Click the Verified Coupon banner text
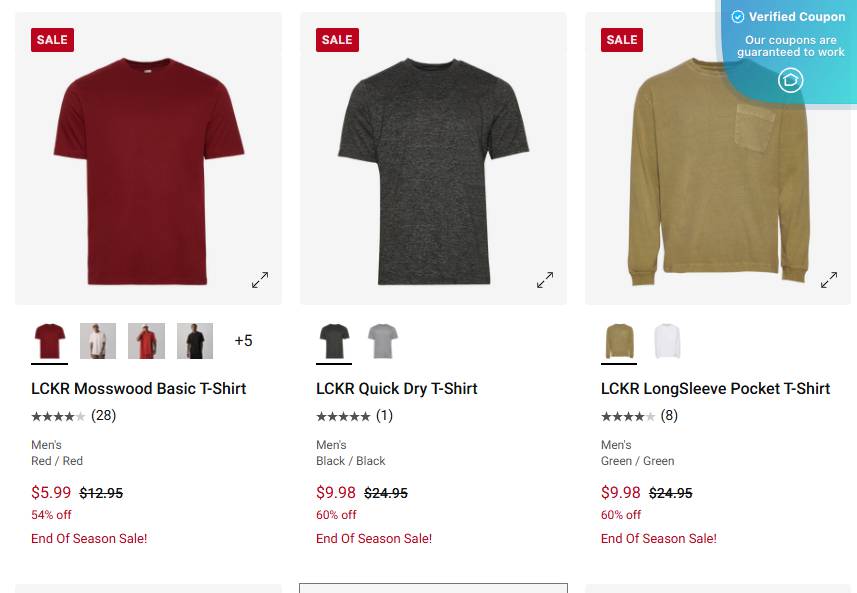Screen dimensions: 857x593 (797, 16)
